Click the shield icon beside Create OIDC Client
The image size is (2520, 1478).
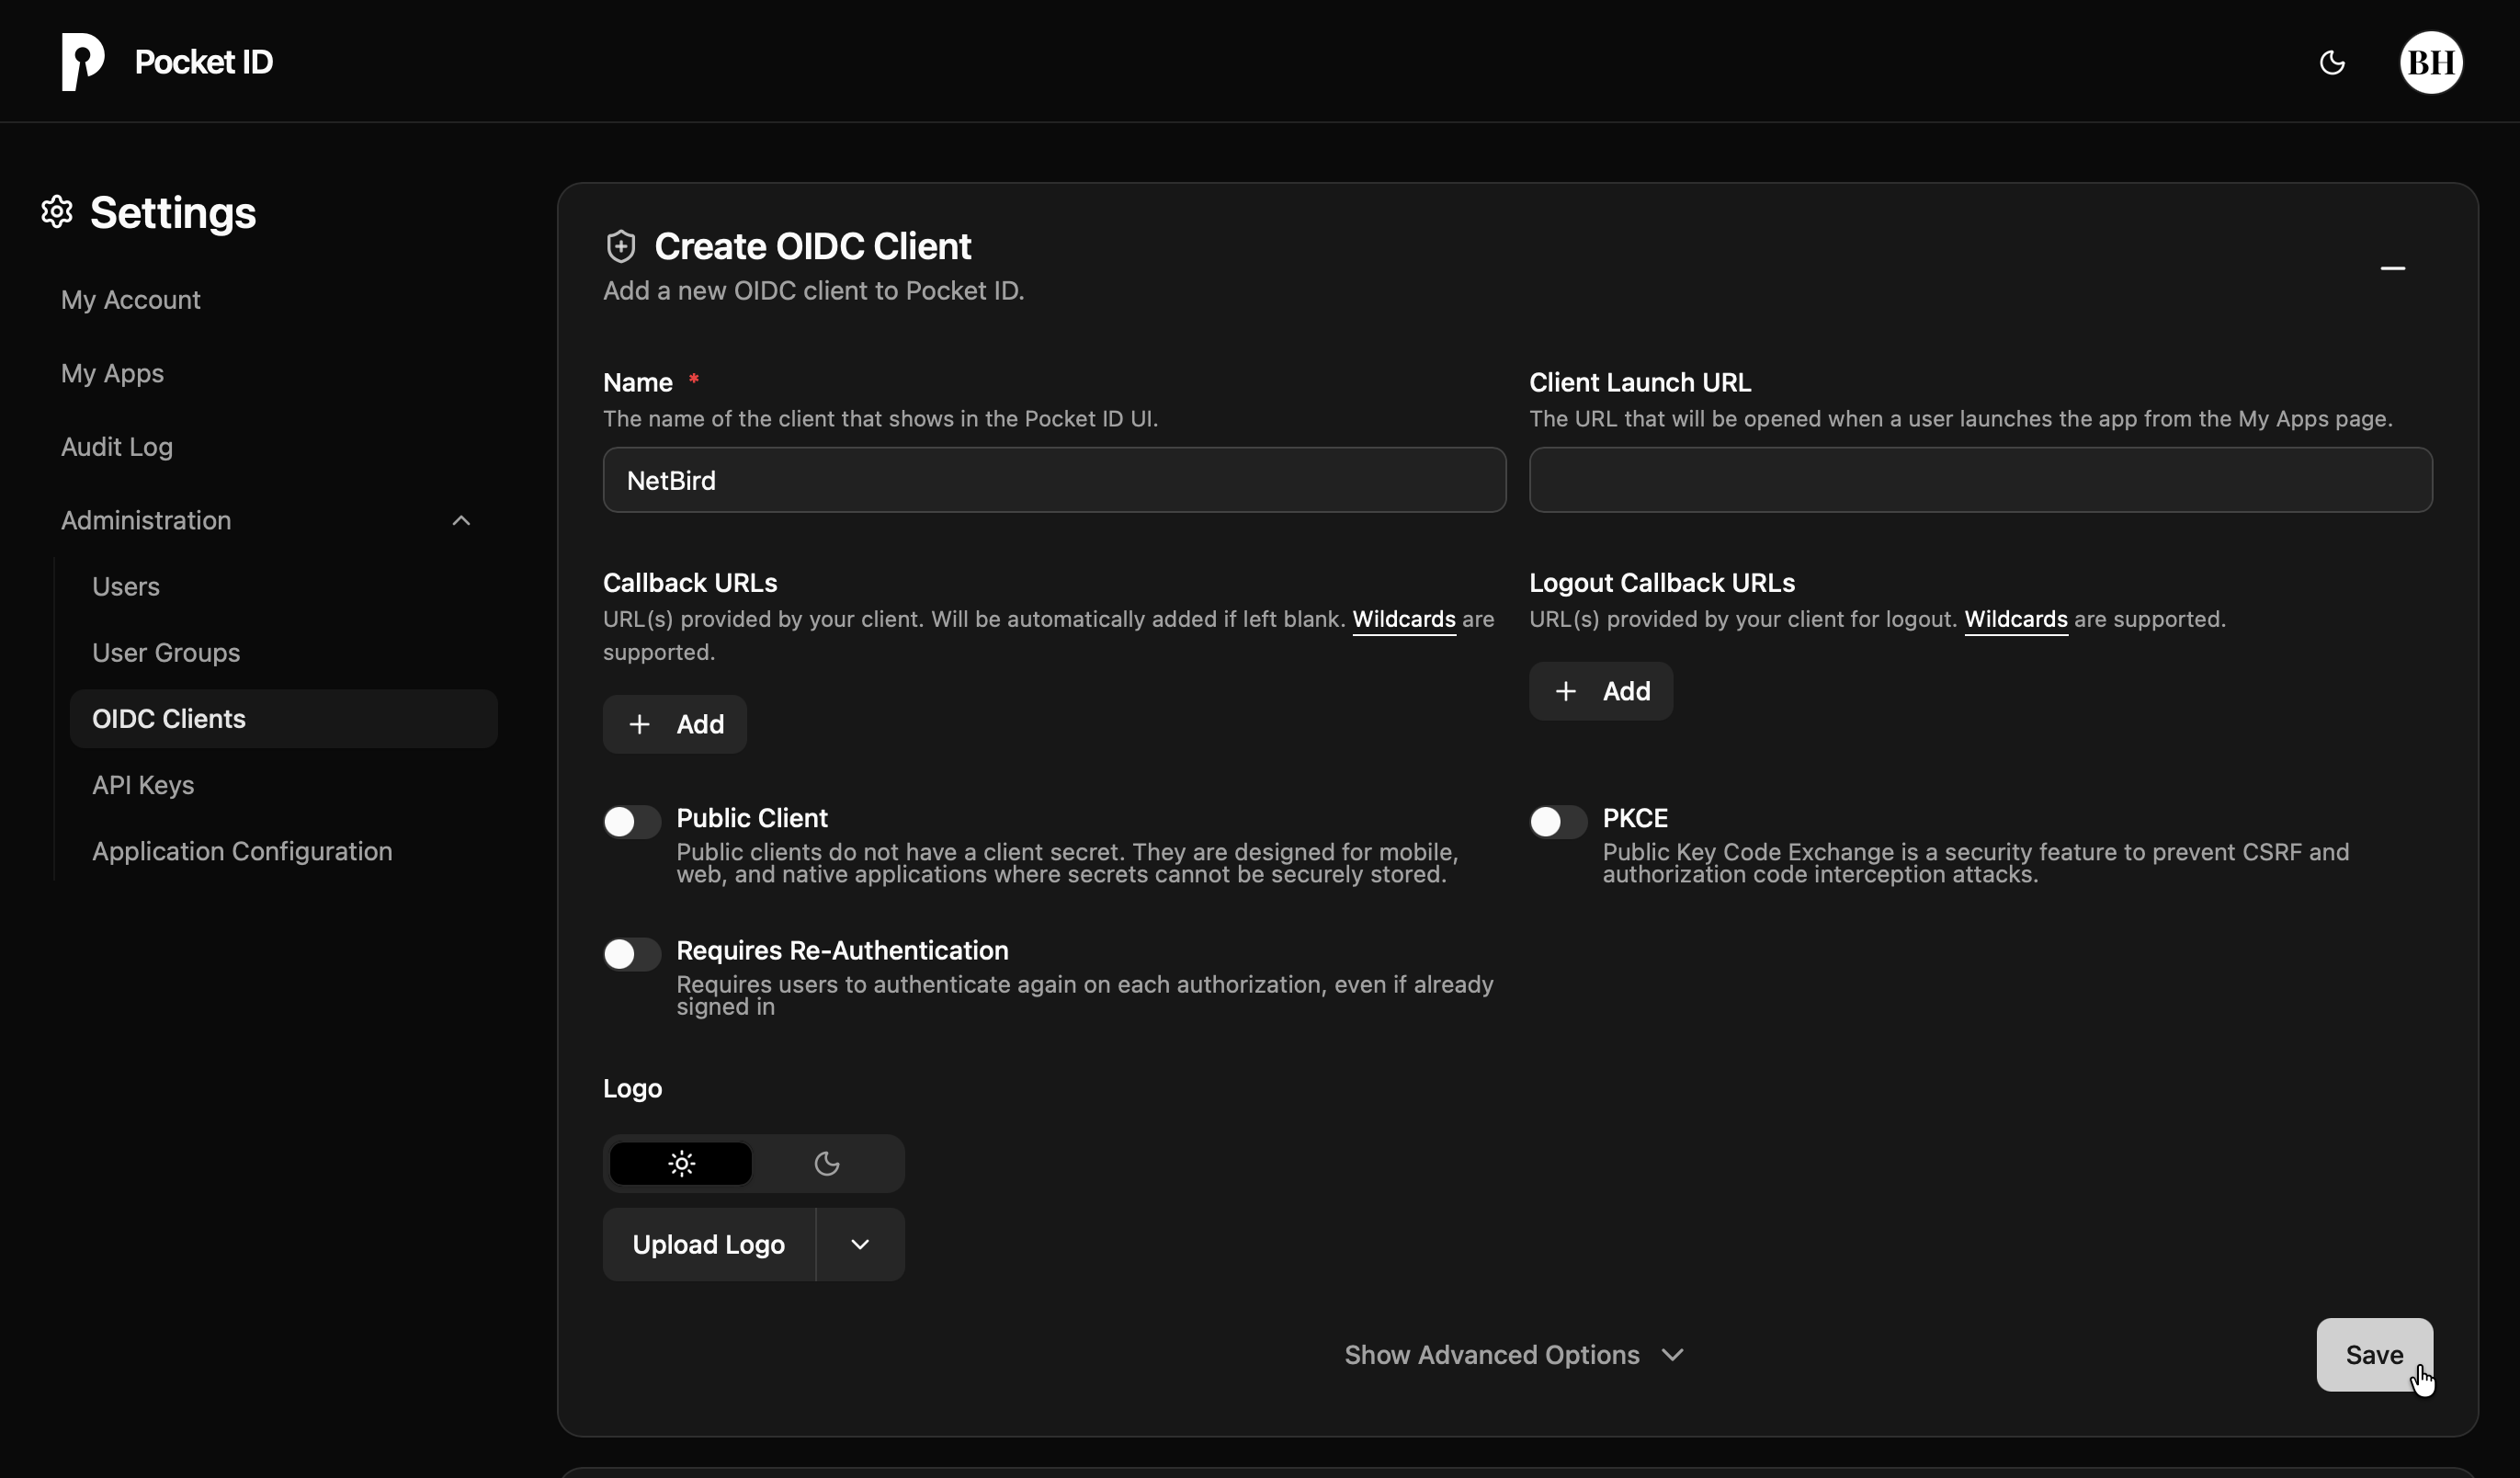tap(621, 245)
